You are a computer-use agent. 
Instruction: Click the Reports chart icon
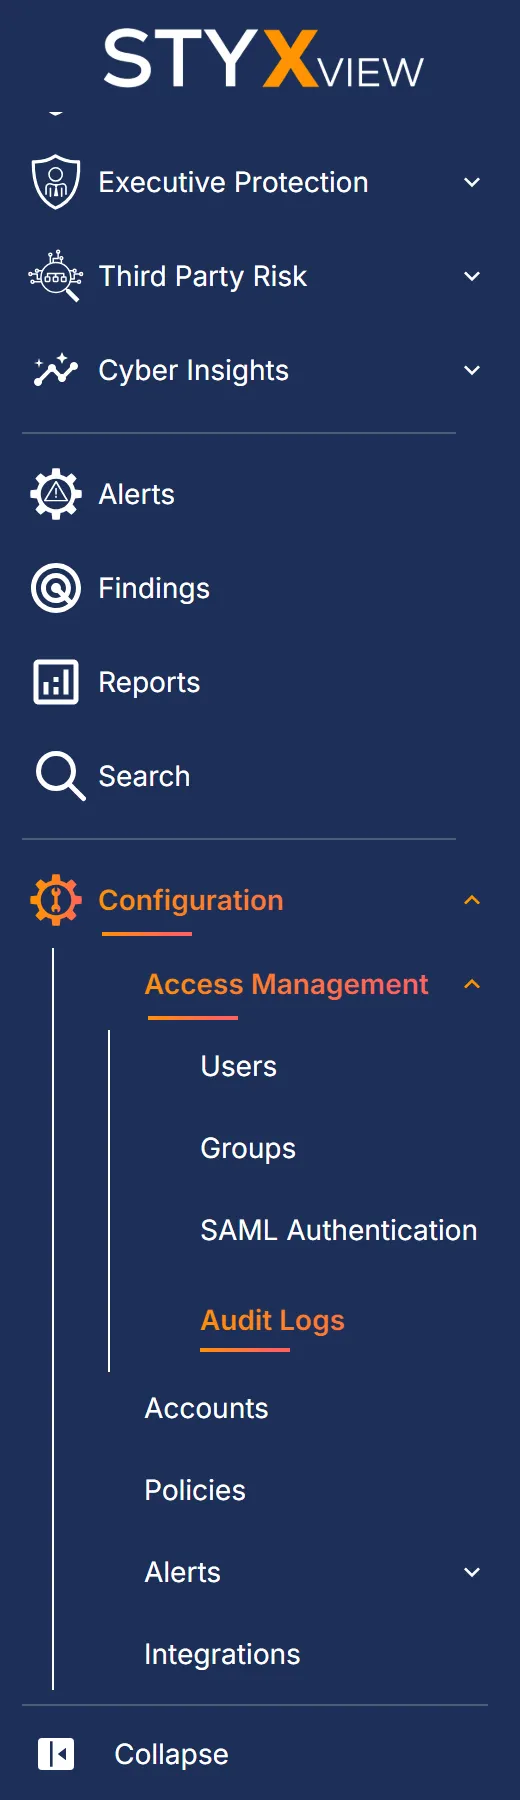click(x=56, y=682)
